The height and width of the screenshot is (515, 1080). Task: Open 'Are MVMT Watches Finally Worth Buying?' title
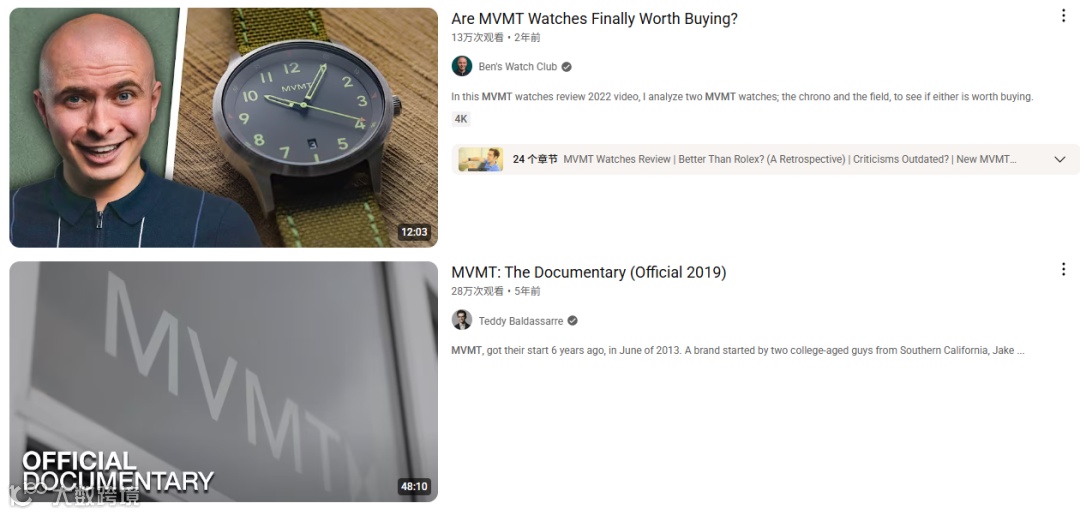(x=594, y=19)
